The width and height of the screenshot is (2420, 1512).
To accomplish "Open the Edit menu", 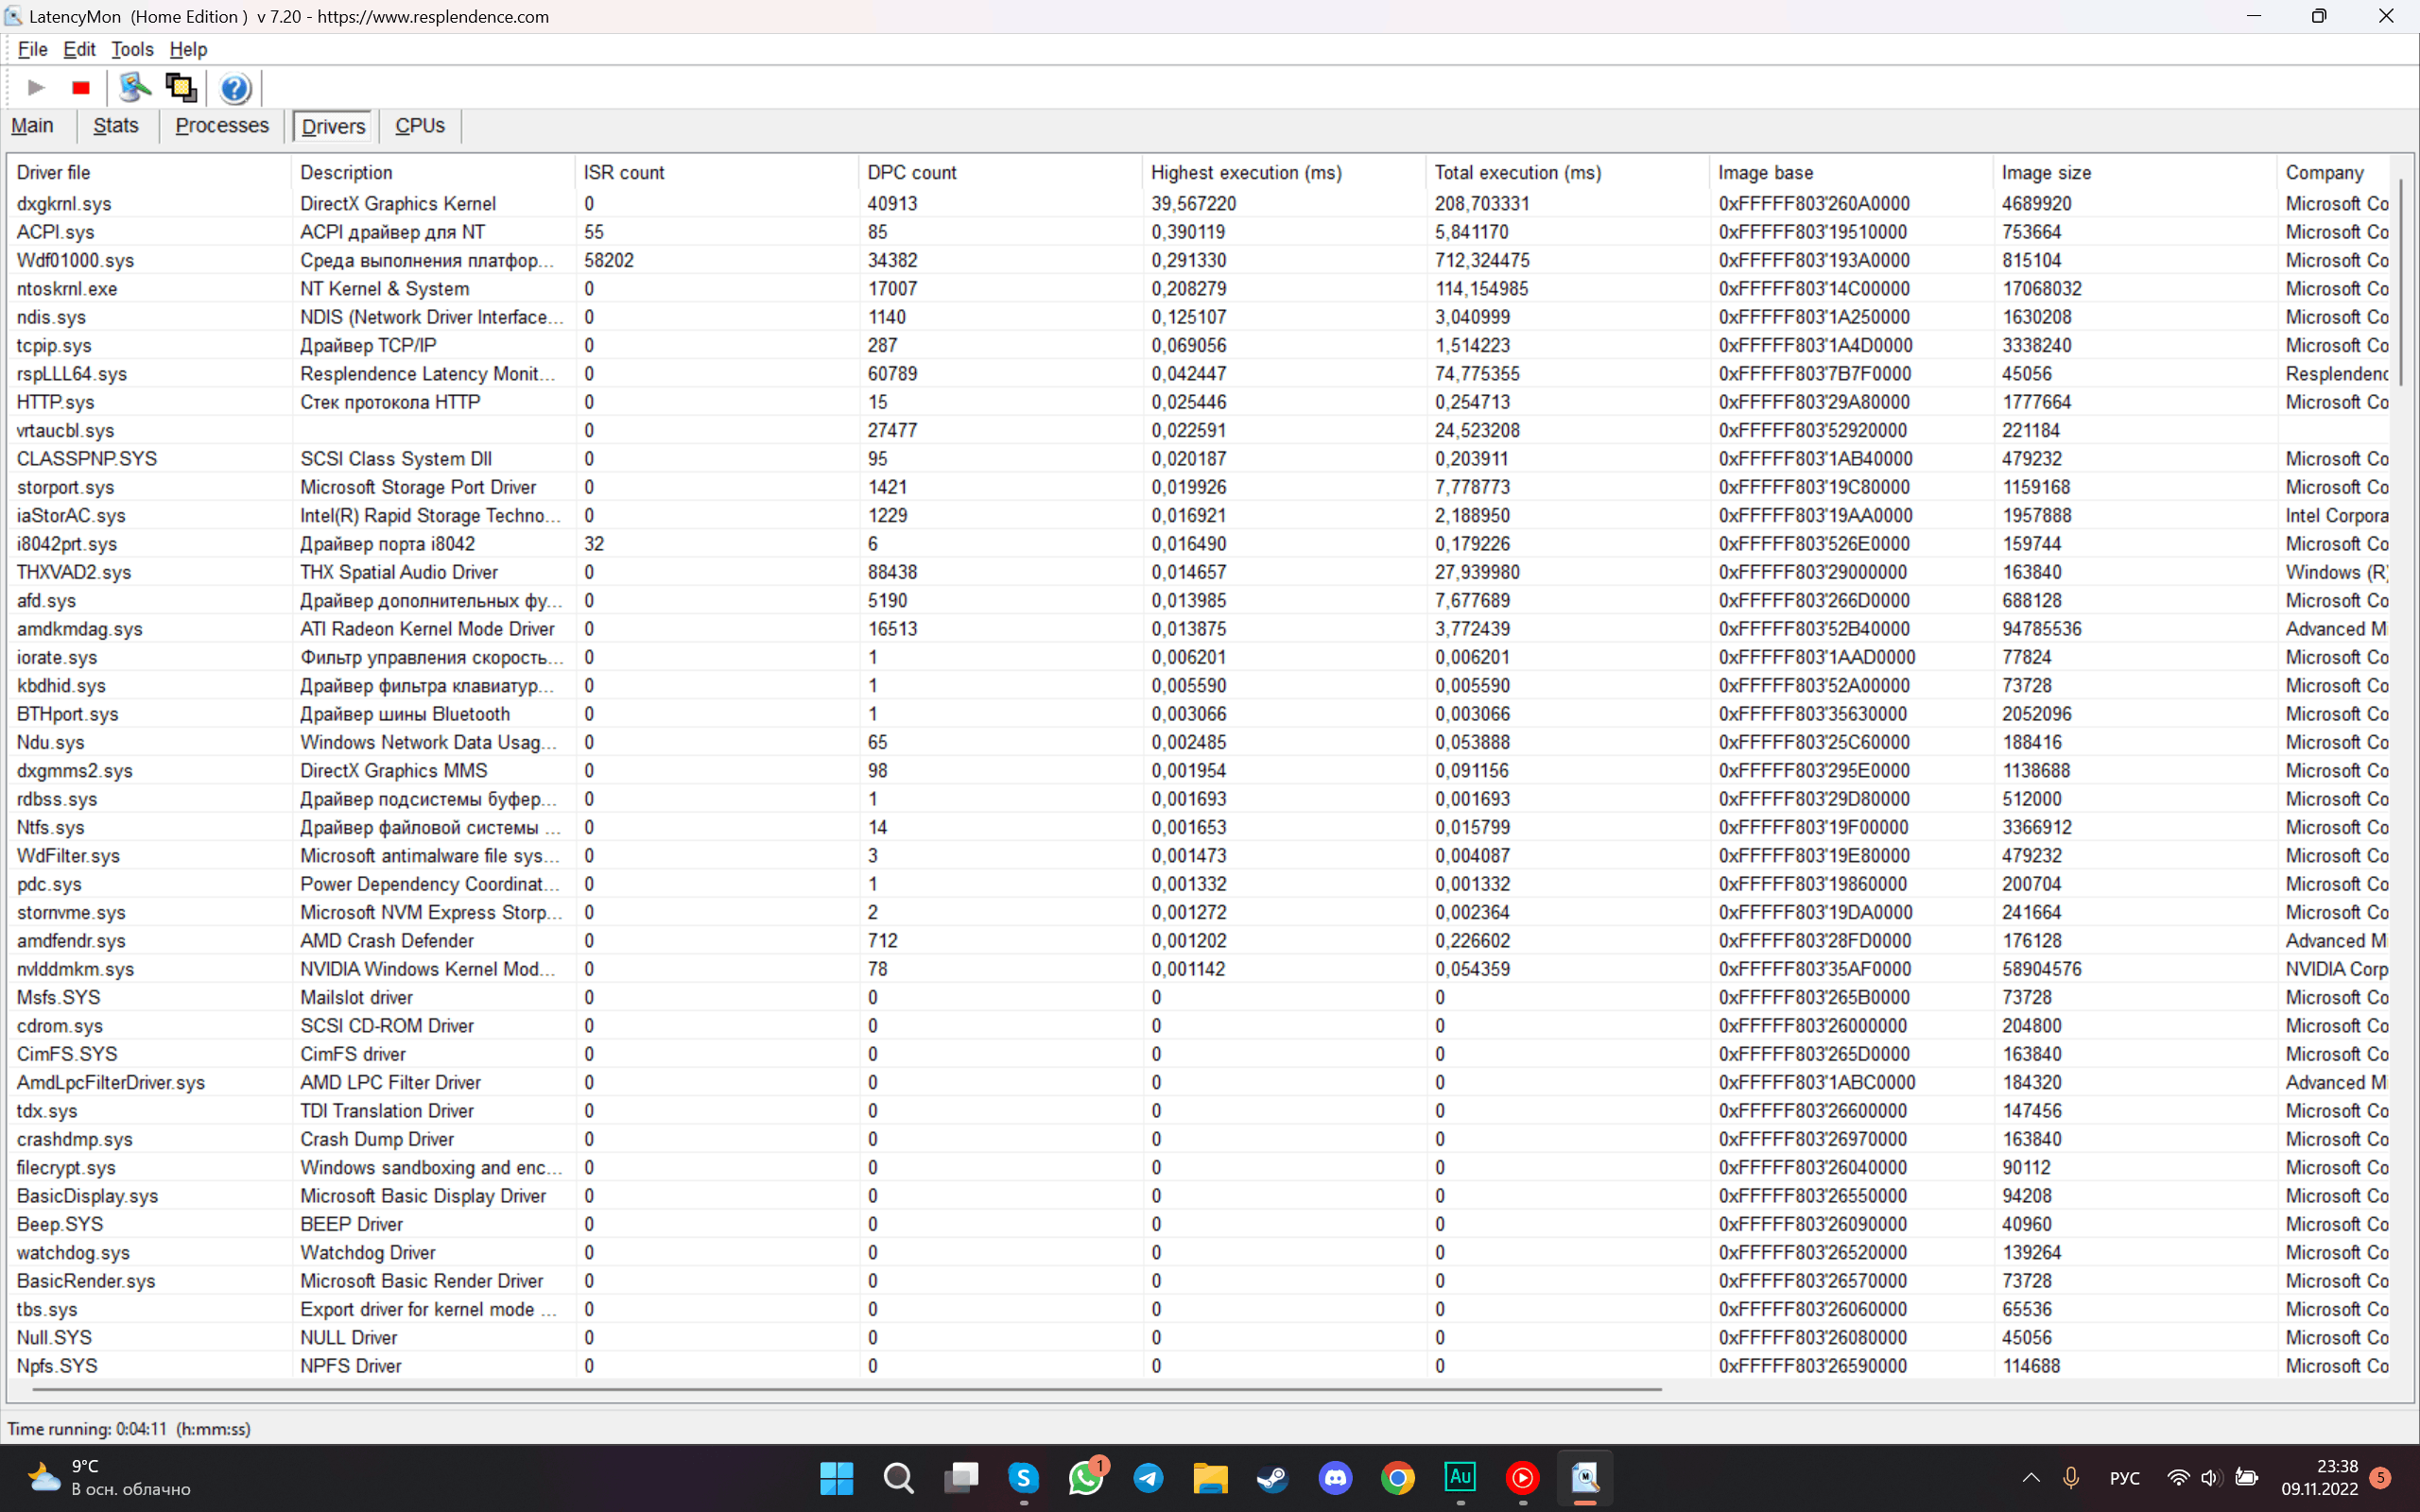I will pos(79,49).
